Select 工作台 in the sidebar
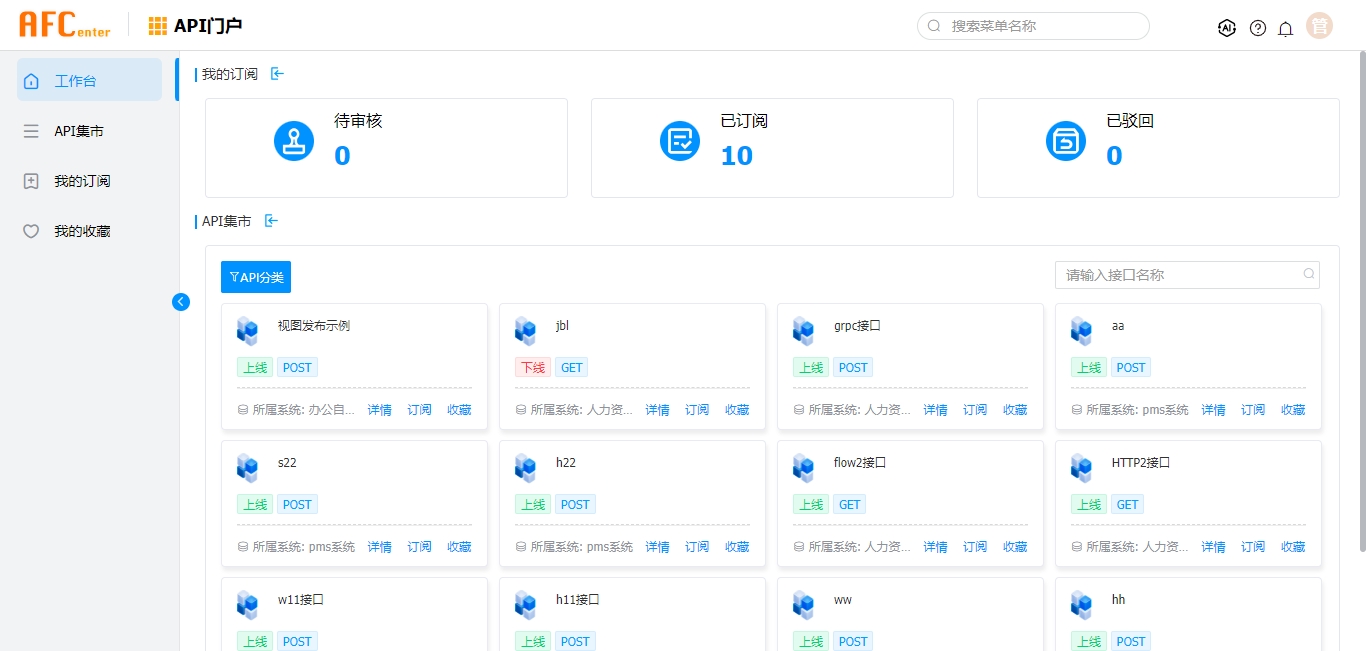The image size is (1366, 651). [x=89, y=80]
